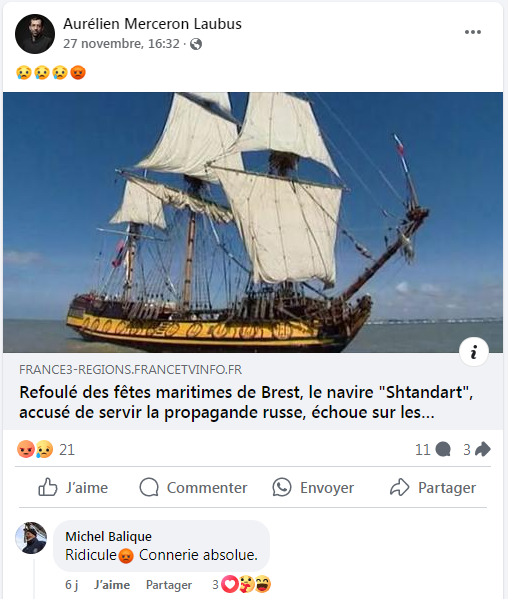The height and width of the screenshot is (600, 508).
Task: Open the Aurélien Merceron Laubus profile name
Action: pyautogui.click(x=152, y=24)
